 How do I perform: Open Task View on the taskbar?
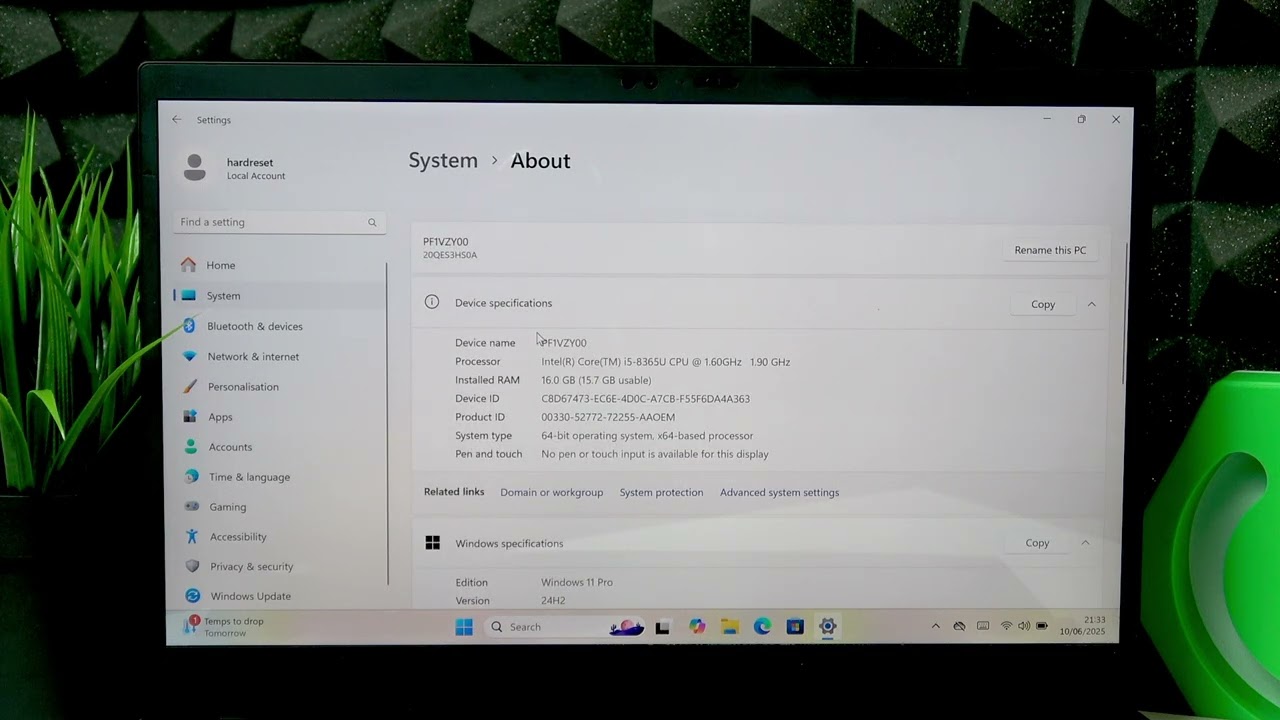click(x=662, y=628)
